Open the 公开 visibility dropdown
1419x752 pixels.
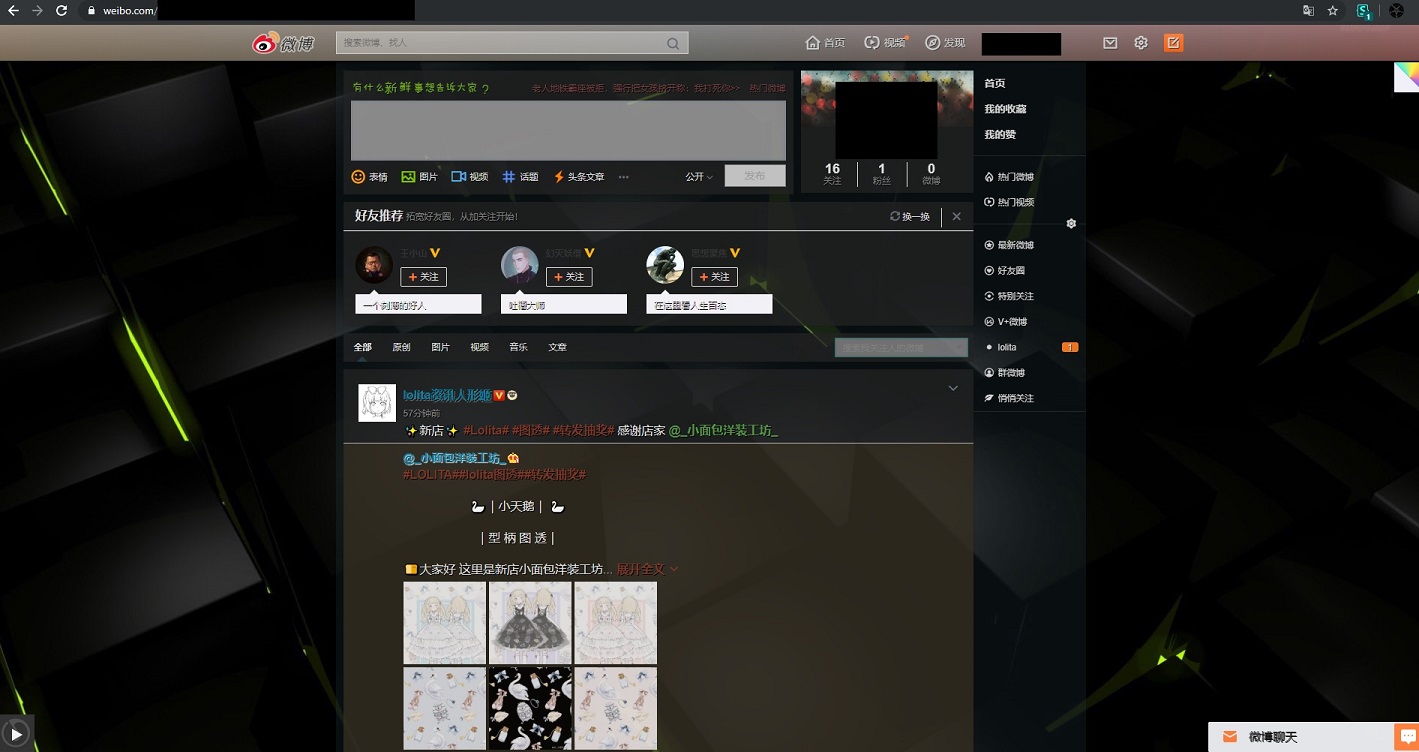pyautogui.click(x=699, y=177)
